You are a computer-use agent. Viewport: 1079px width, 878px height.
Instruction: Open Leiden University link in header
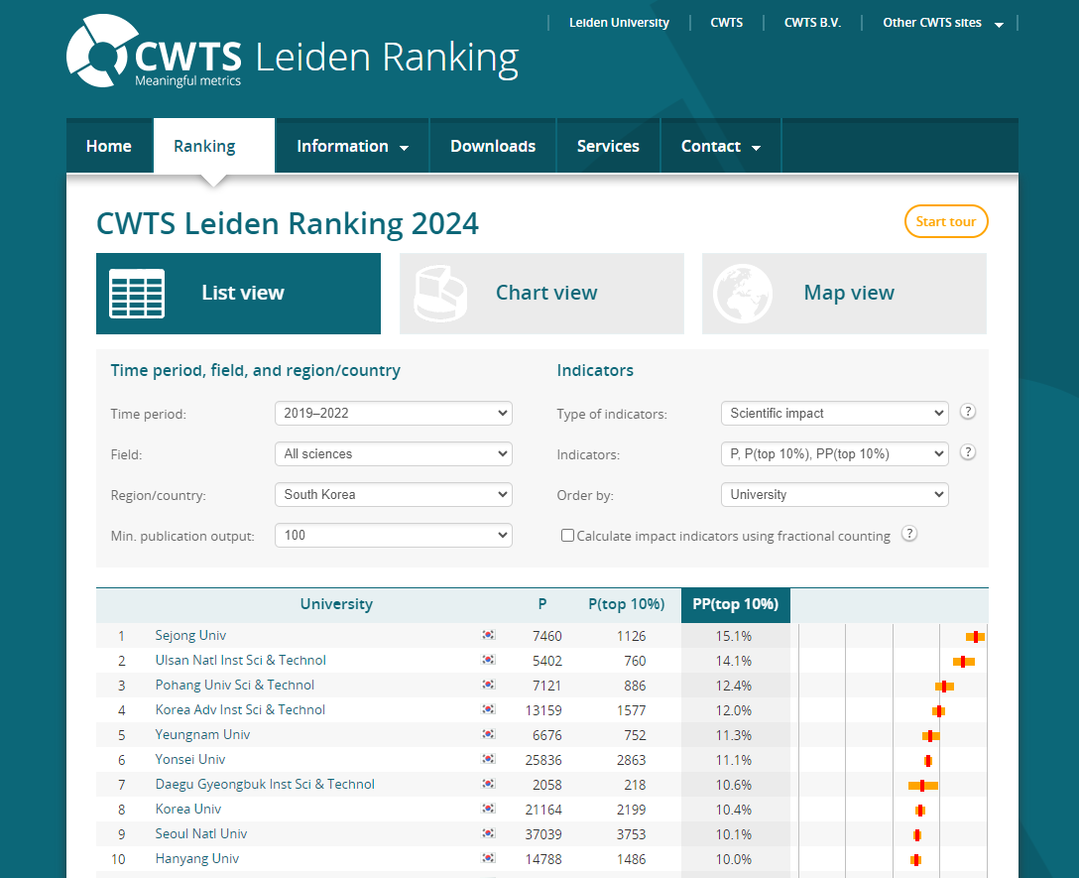point(619,23)
